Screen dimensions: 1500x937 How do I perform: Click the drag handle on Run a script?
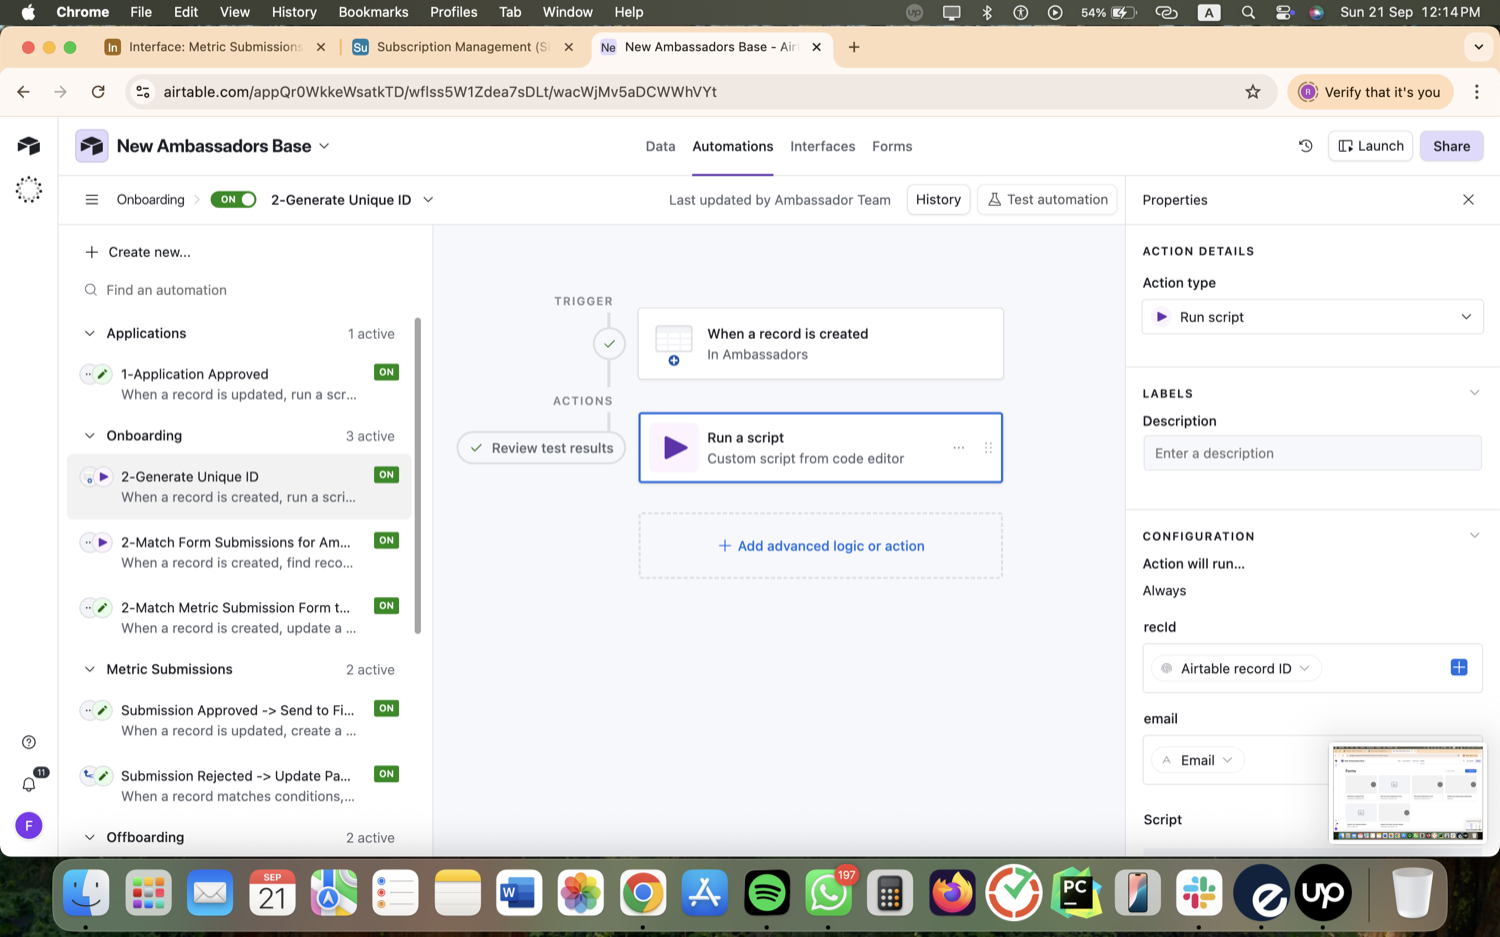[988, 448]
